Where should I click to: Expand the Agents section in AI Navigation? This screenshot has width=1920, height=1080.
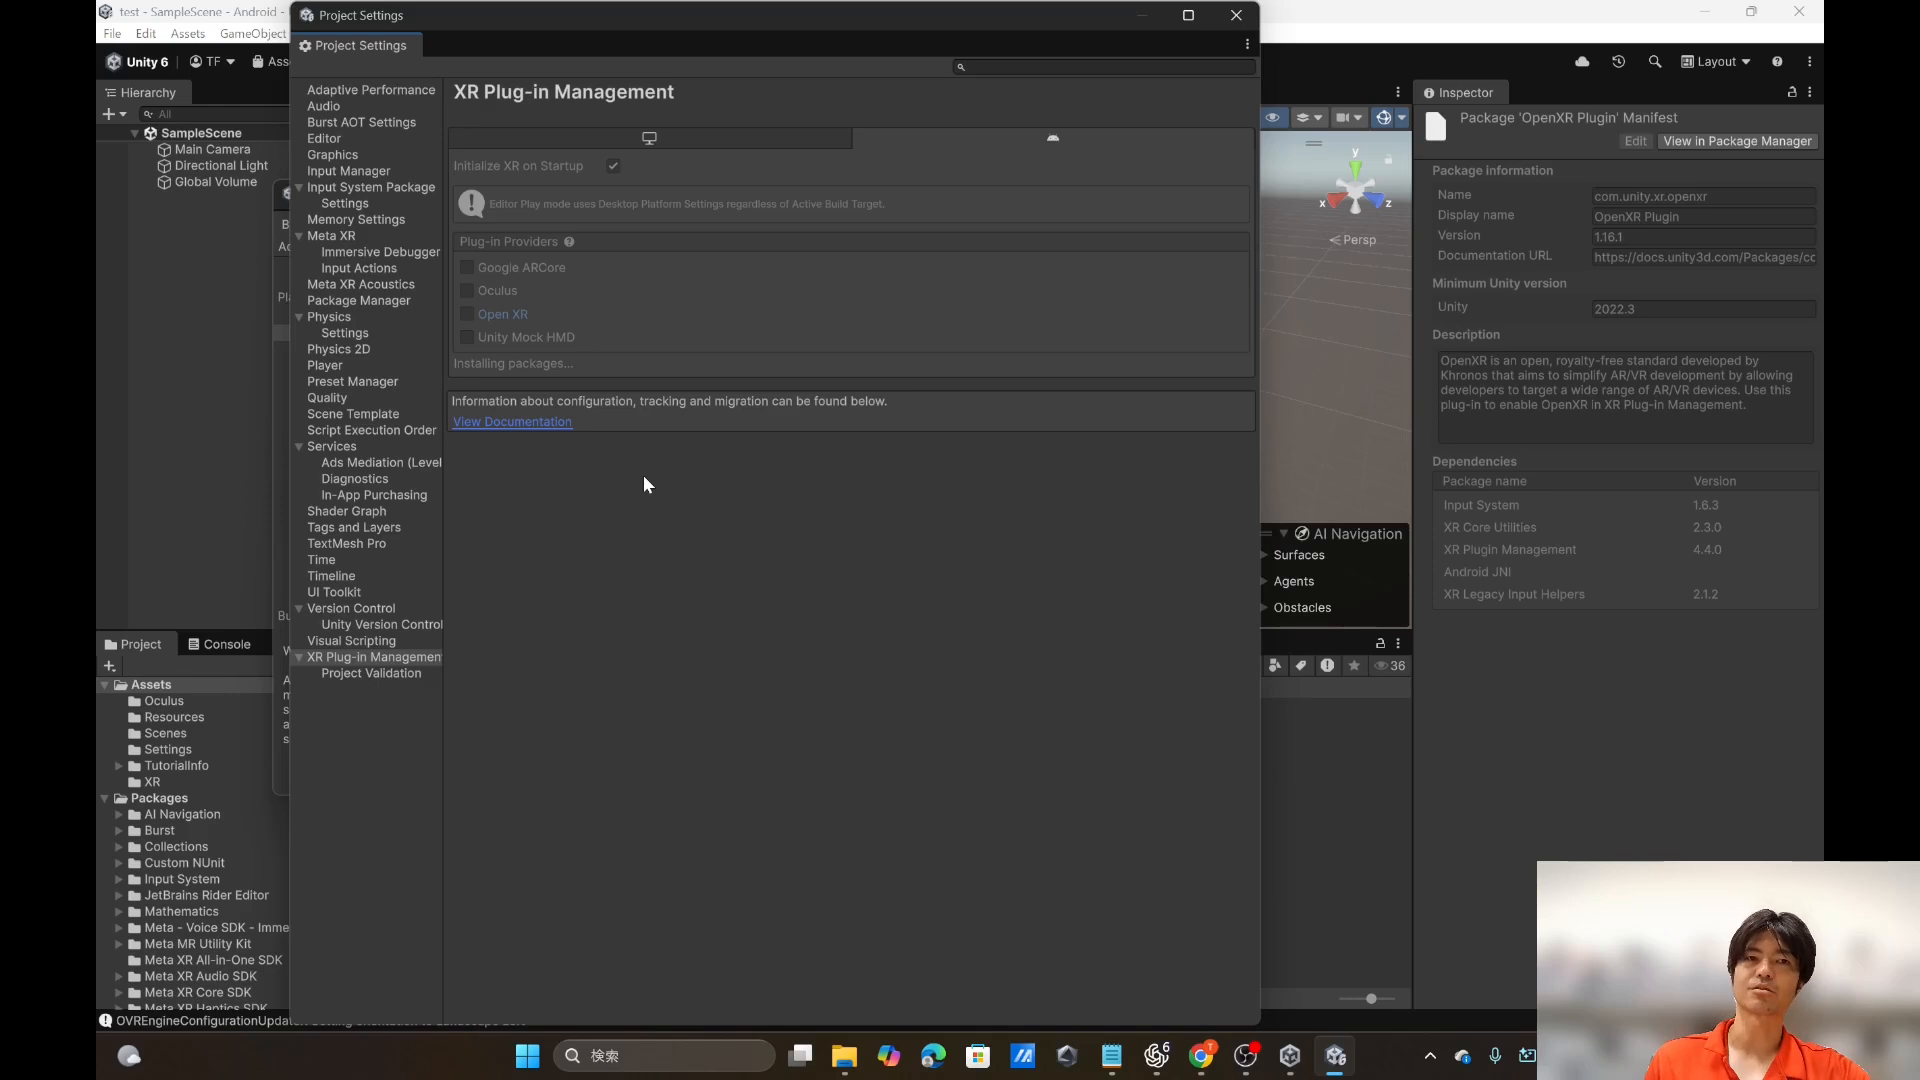coord(1265,581)
